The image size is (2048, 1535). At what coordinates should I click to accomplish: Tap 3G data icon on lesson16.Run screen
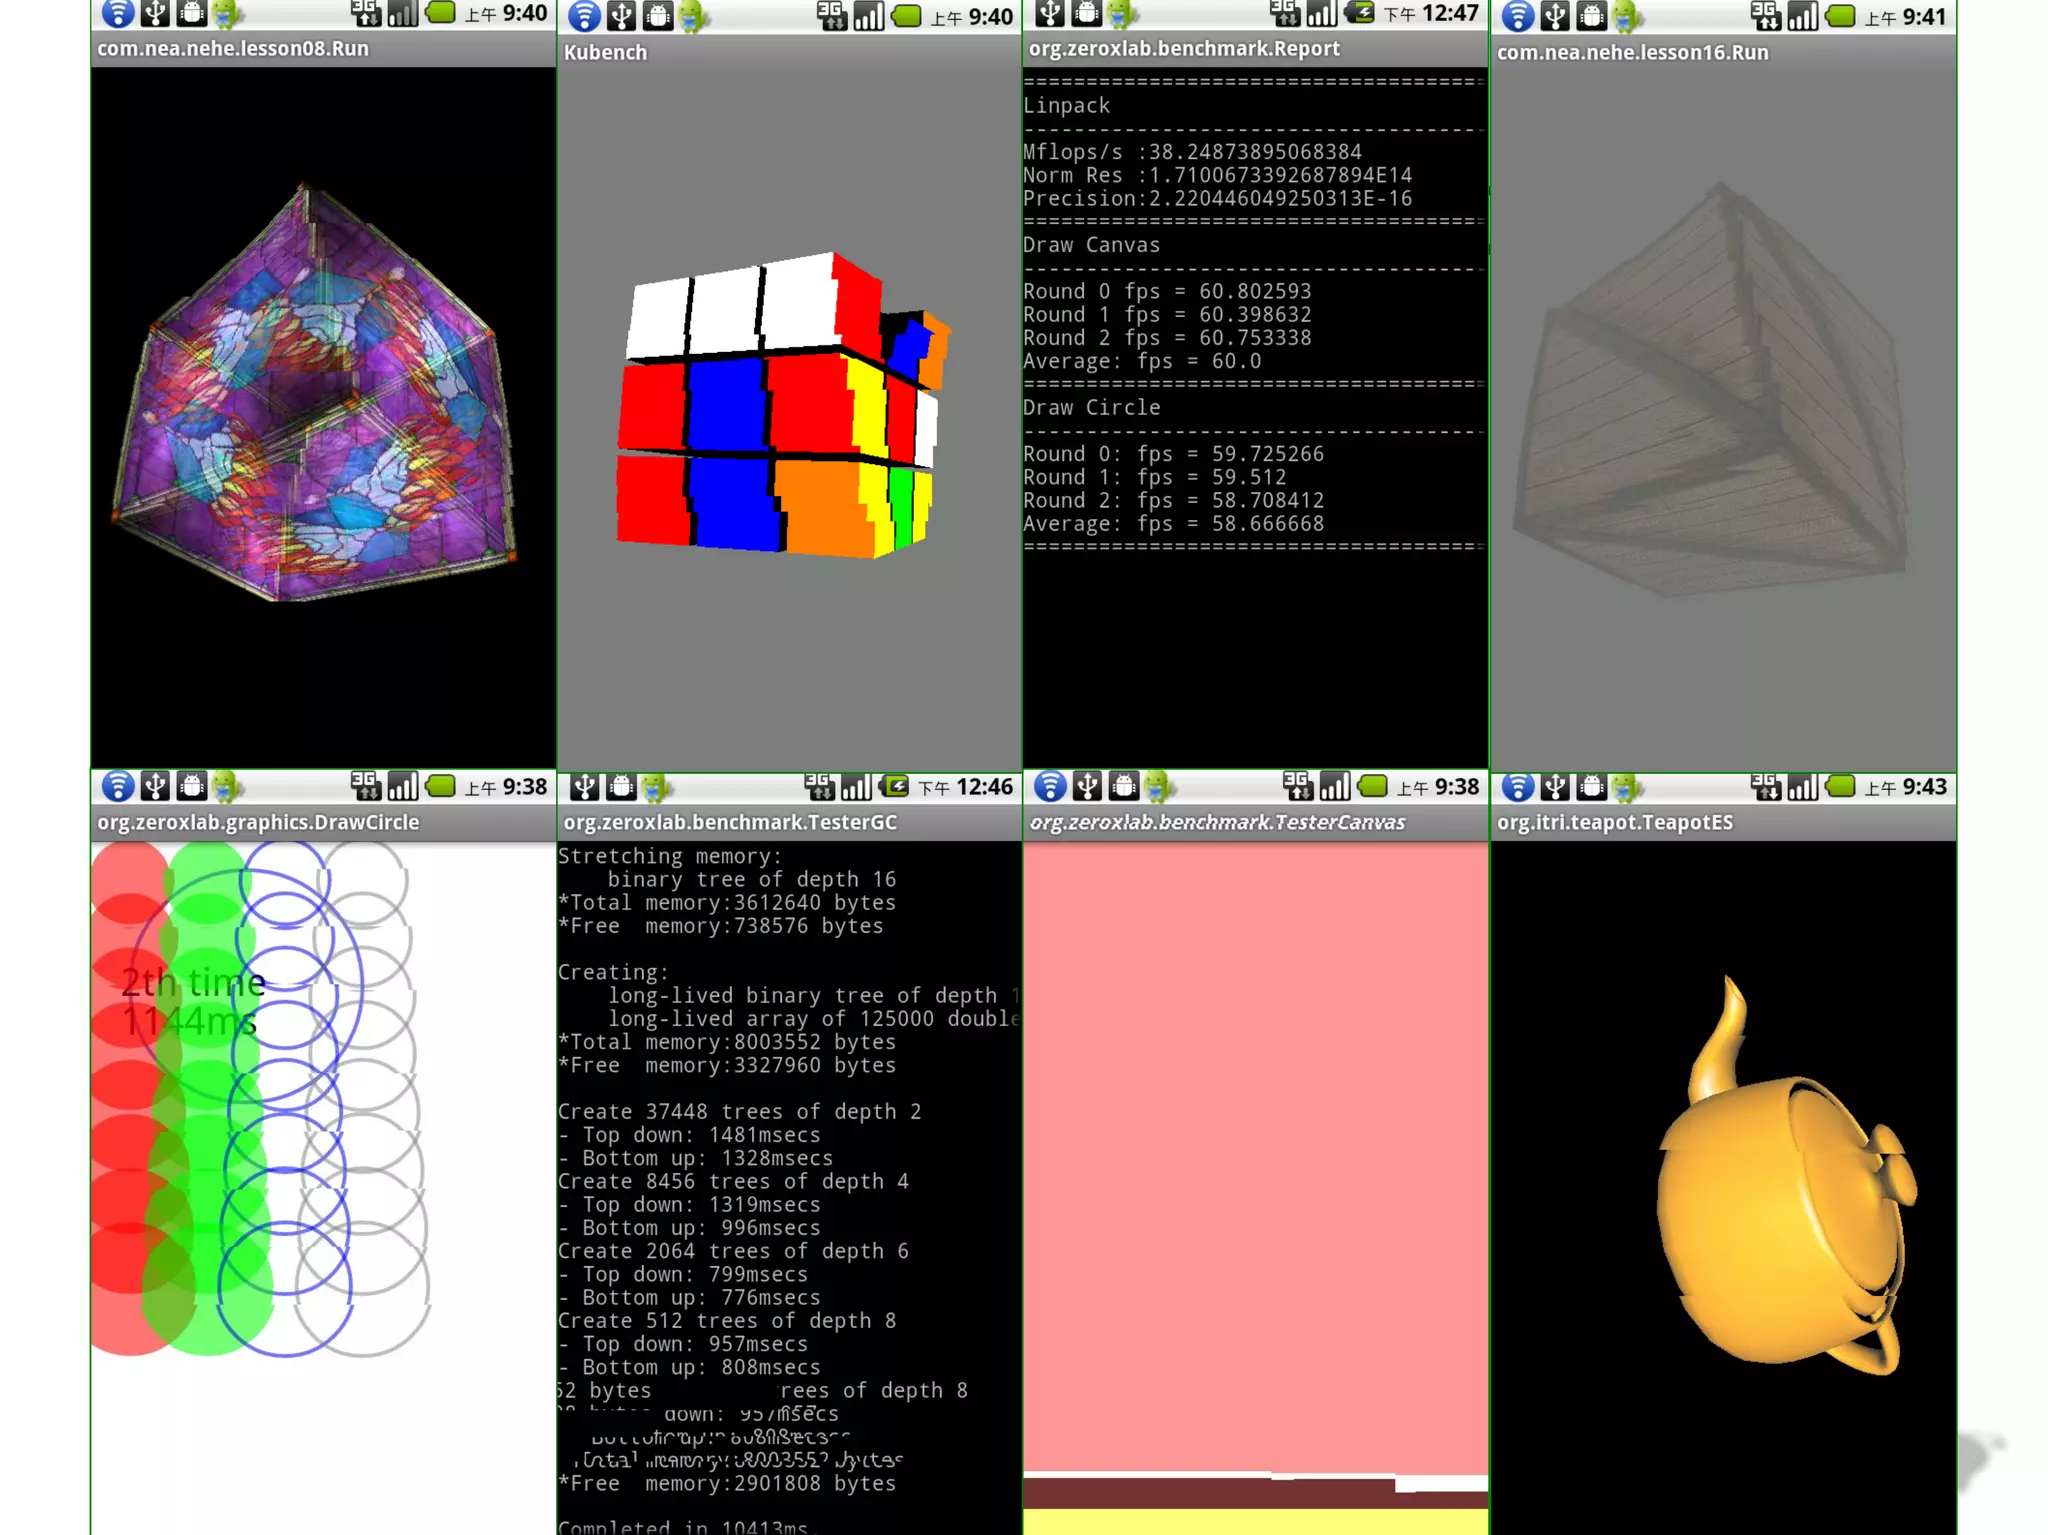coord(1765,15)
